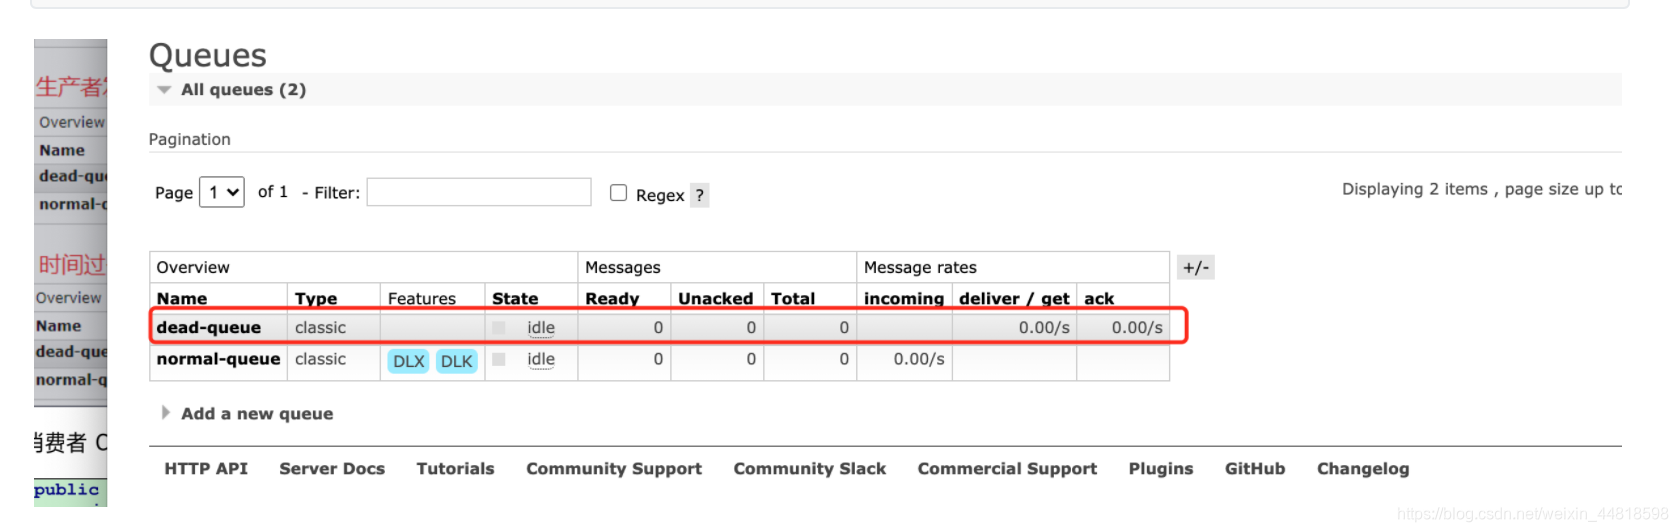Open the Commercial Support link
Image resolution: width=1678 pixels, height=532 pixels.
(x=1007, y=468)
